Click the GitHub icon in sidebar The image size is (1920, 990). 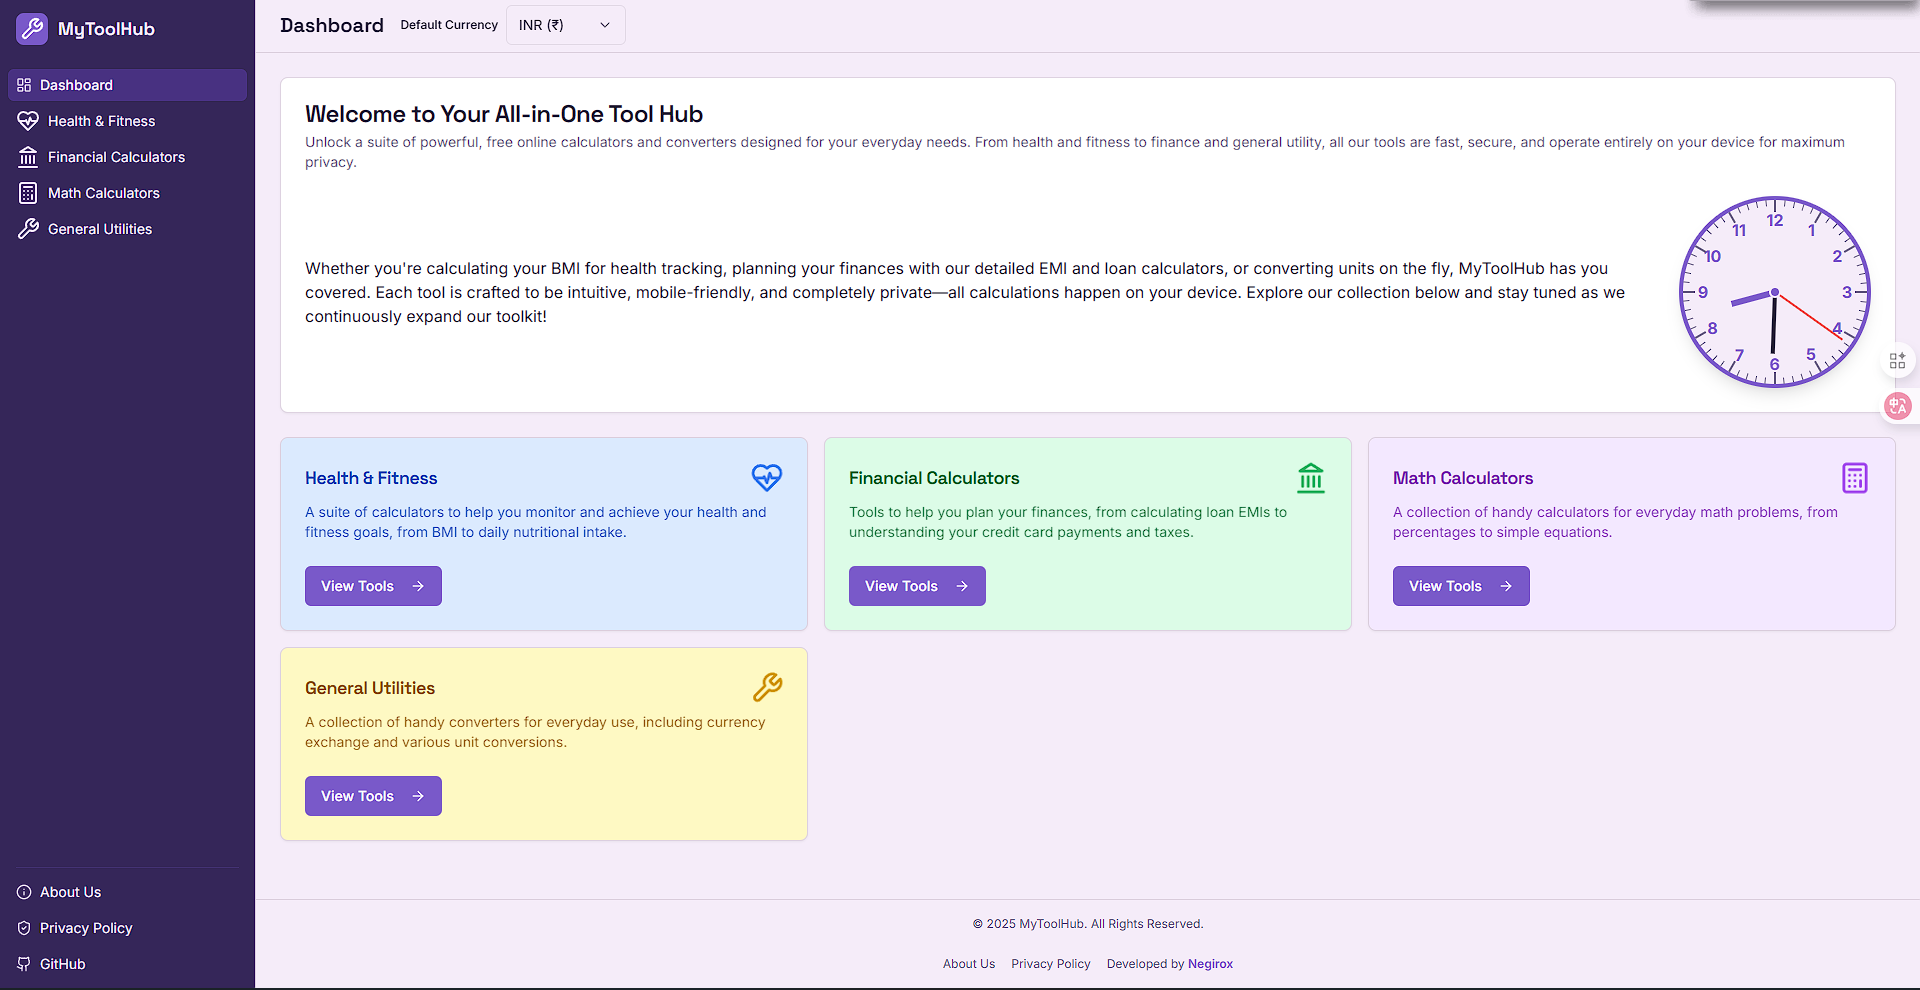tap(24, 964)
